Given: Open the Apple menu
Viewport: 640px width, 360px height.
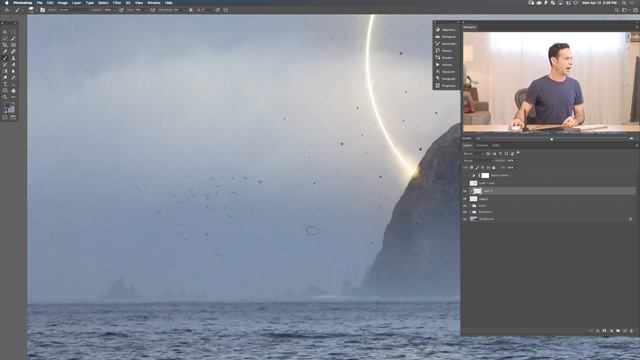Looking at the screenshot, I should point(7,3).
